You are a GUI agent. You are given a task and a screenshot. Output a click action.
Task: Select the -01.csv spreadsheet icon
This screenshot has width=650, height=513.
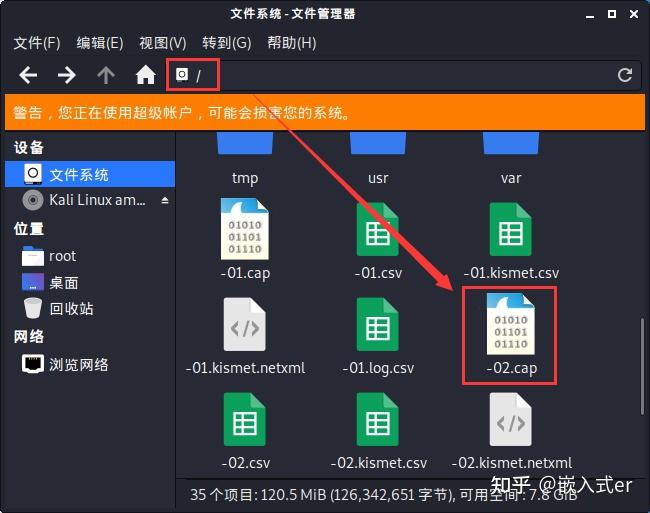378,229
